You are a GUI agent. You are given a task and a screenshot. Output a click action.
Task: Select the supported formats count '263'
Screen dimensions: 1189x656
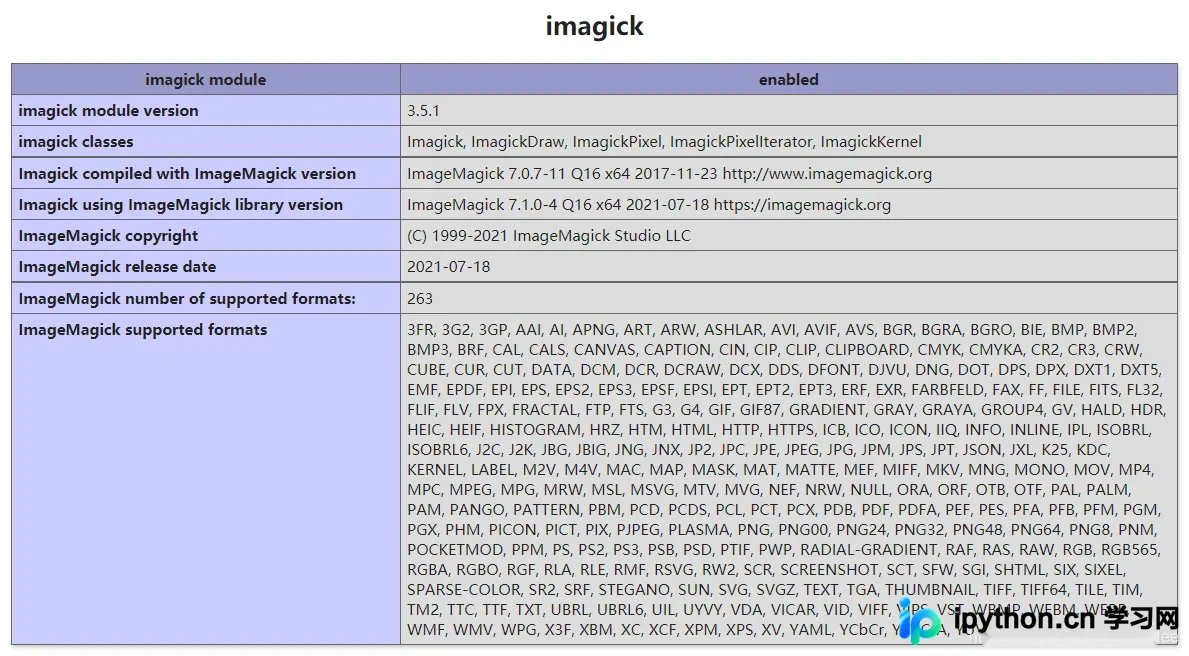[x=420, y=299]
